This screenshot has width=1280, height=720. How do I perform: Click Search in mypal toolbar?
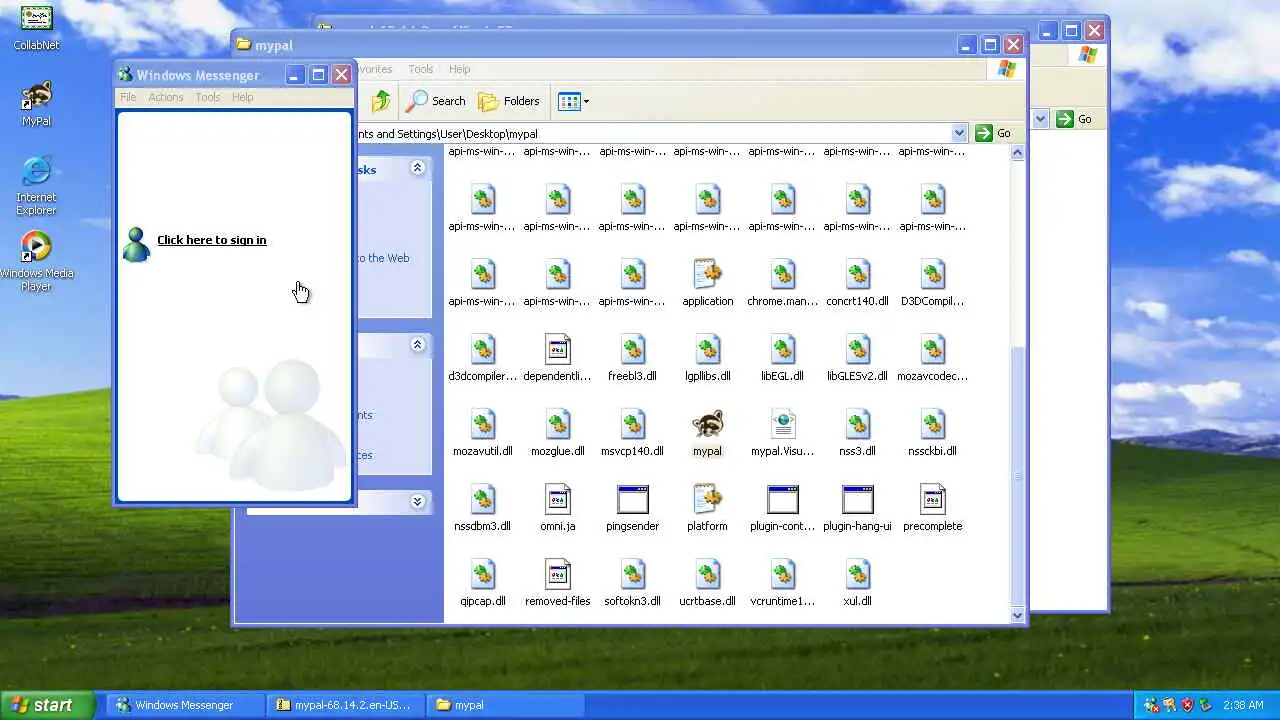(x=436, y=101)
